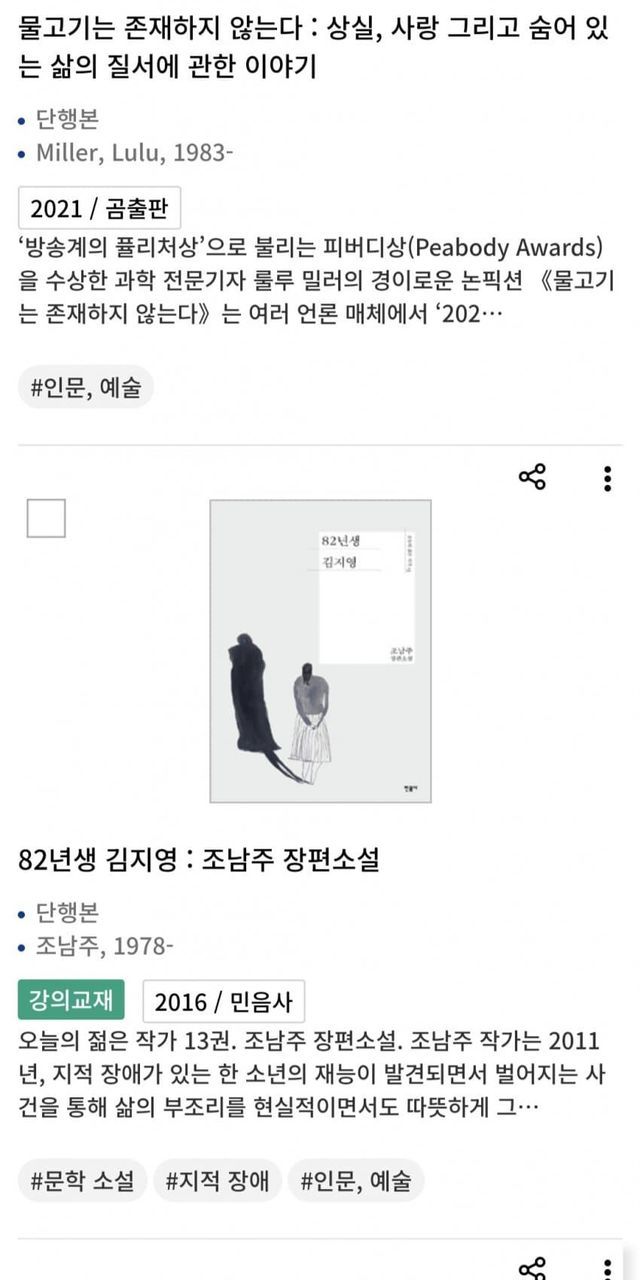This screenshot has width=640, height=1280.
Task: Open the three-dot menu below the #인문, 예술 tag row
Action: (x=607, y=1268)
